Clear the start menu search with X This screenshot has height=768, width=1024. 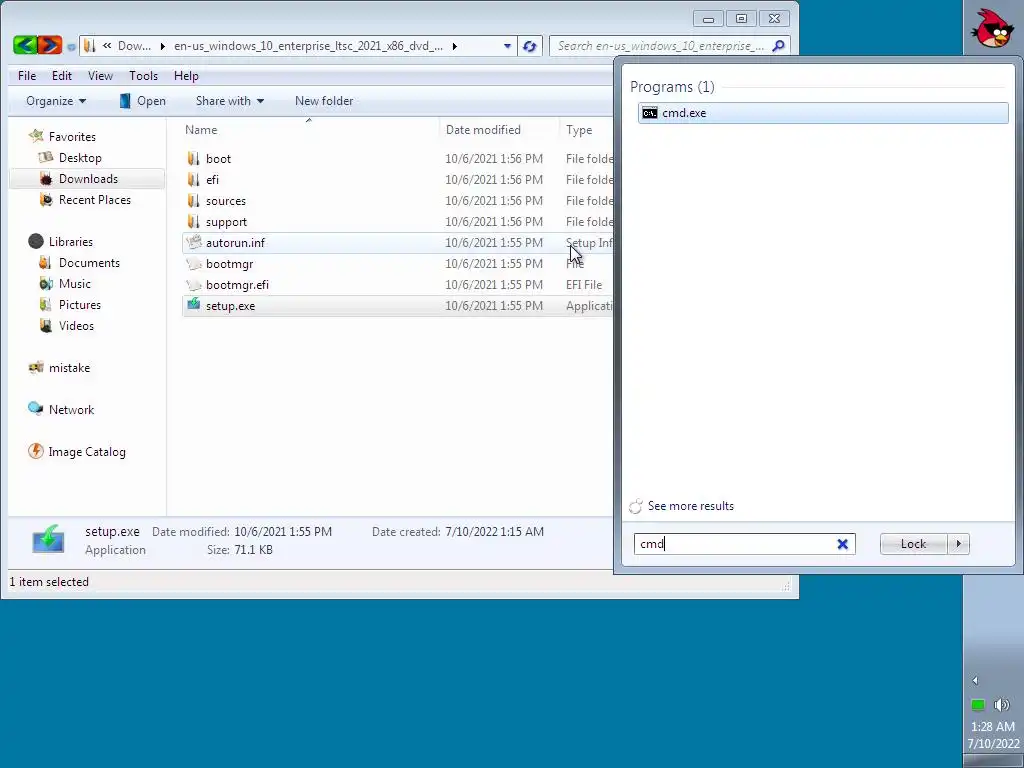click(x=842, y=544)
